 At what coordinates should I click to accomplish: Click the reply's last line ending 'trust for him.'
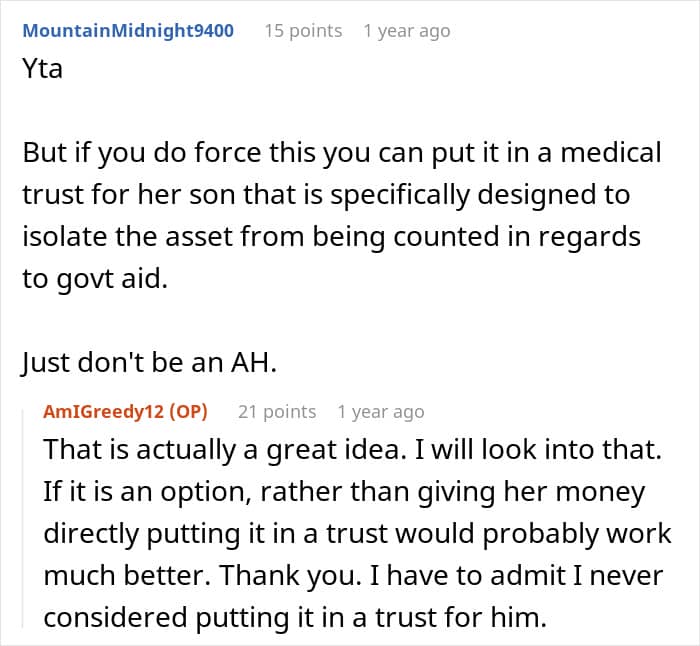295,618
